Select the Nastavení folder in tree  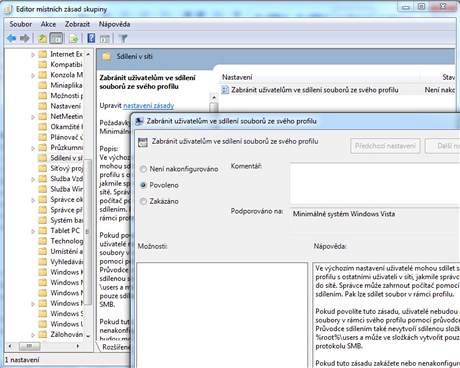(60, 106)
